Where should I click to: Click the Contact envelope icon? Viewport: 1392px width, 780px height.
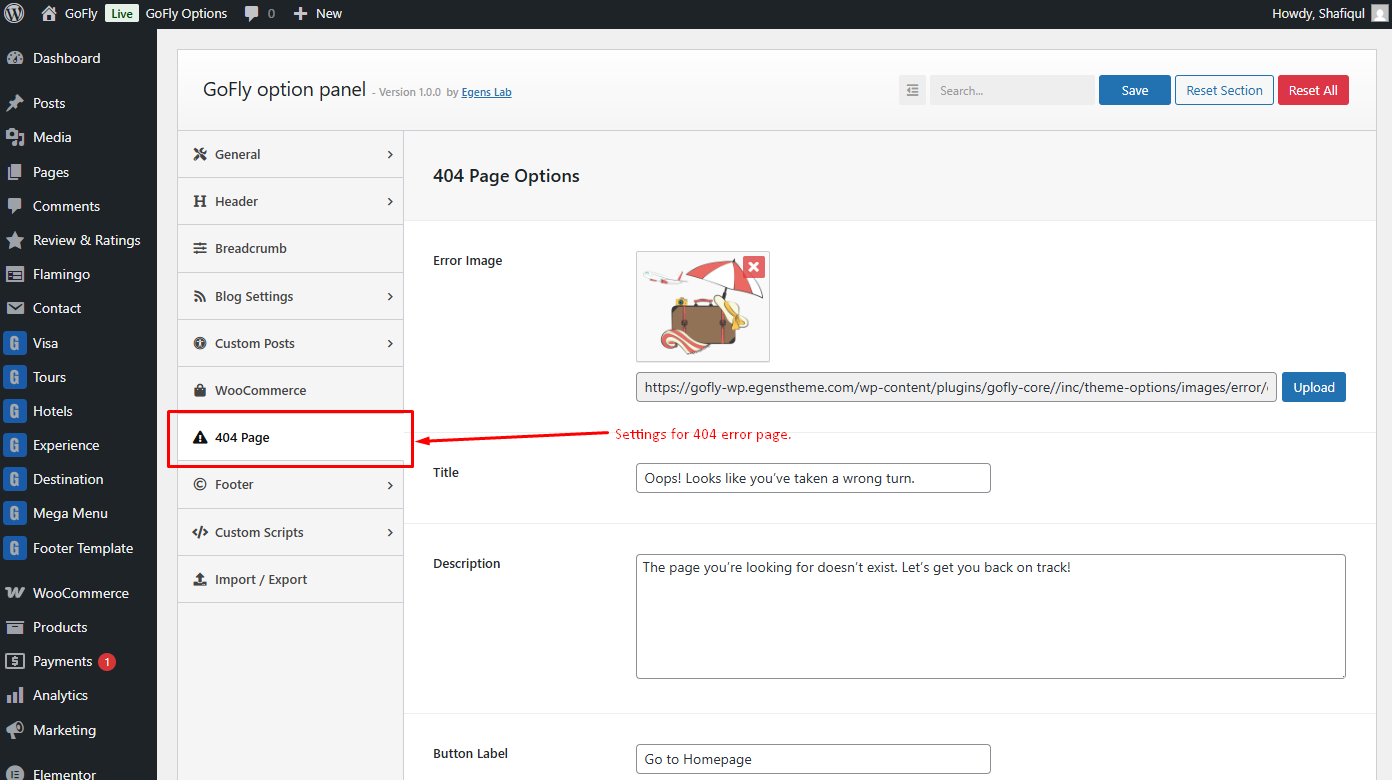(x=15, y=308)
